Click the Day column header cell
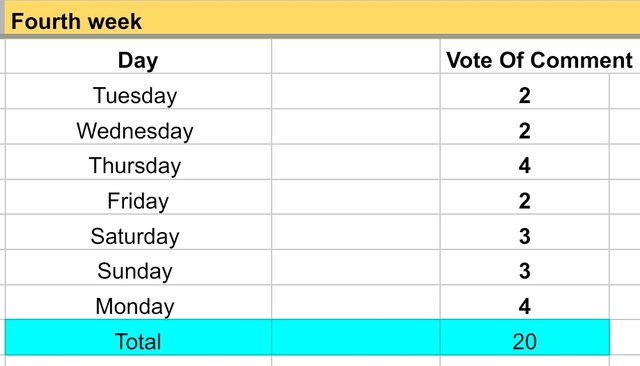Image resolution: width=640 pixels, height=366 pixels. click(x=138, y=56)
